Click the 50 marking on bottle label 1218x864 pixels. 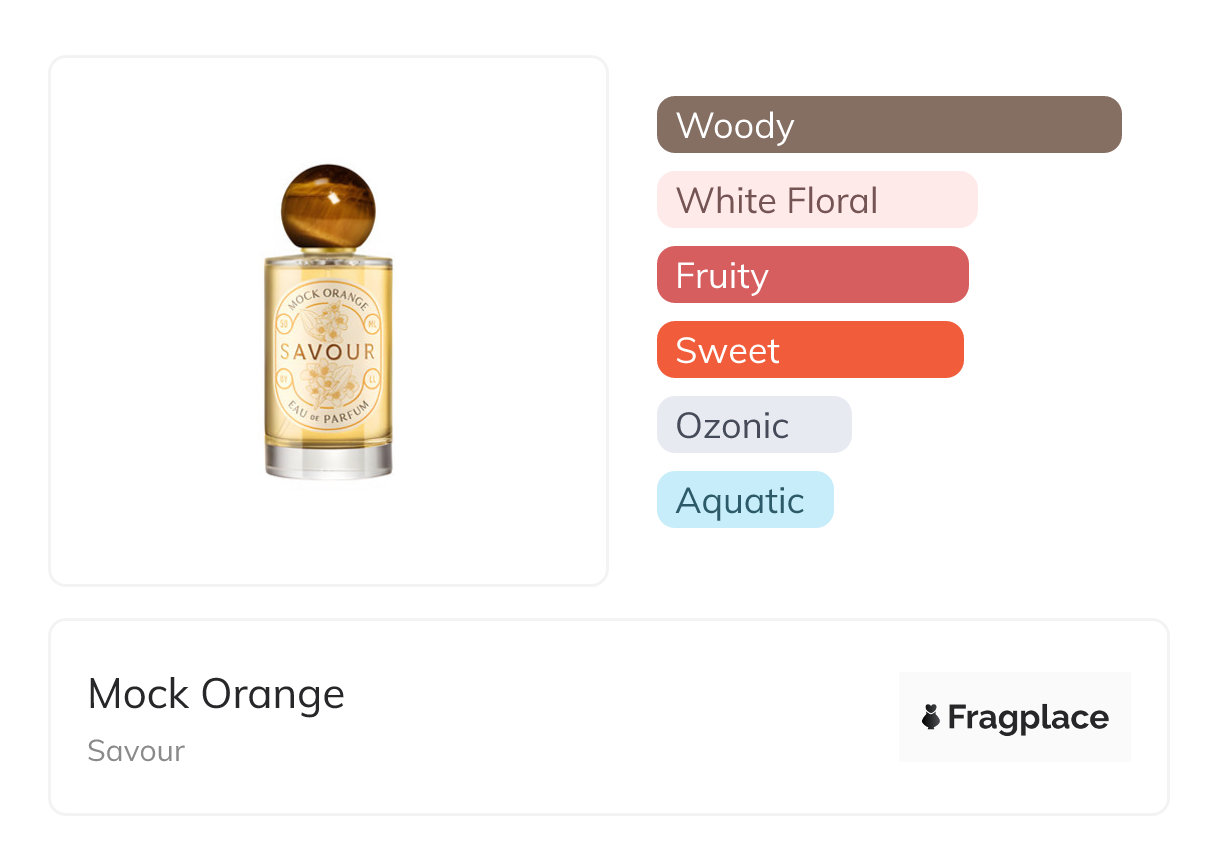(x=285, y=323)
